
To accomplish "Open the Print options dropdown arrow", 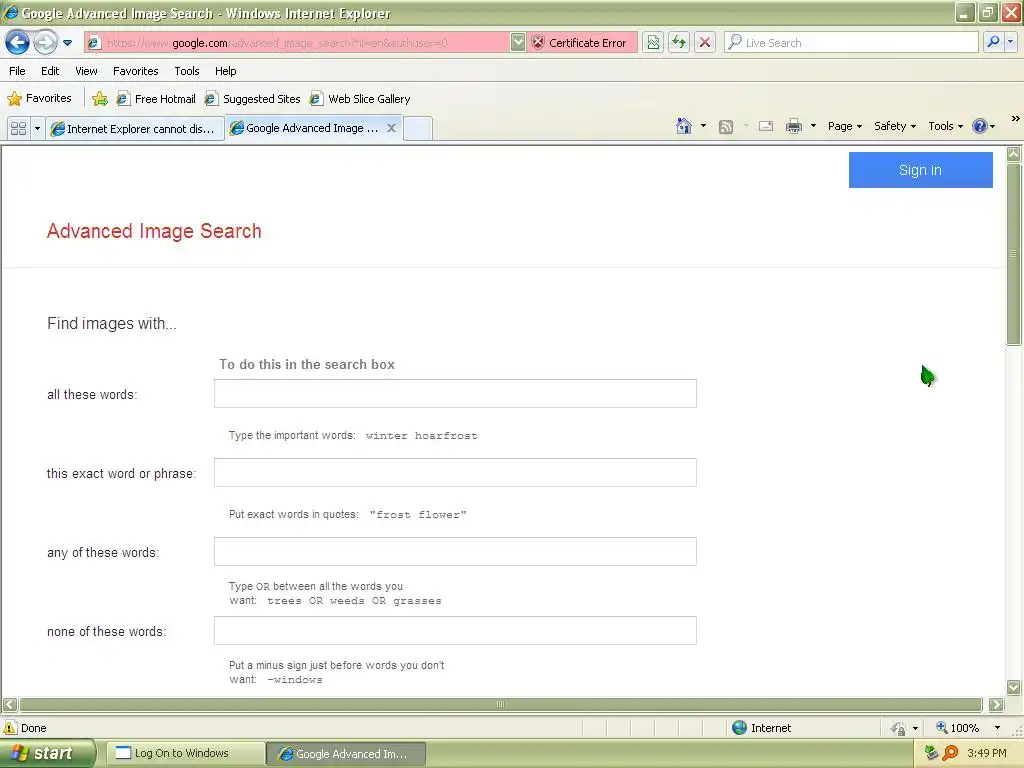I will [x=813, y=126].
